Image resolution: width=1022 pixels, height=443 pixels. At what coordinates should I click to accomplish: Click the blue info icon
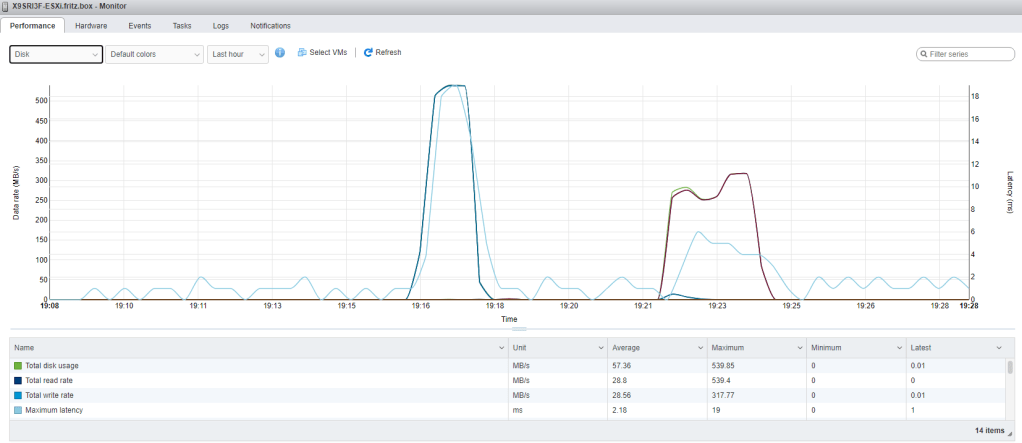(280, 53)
